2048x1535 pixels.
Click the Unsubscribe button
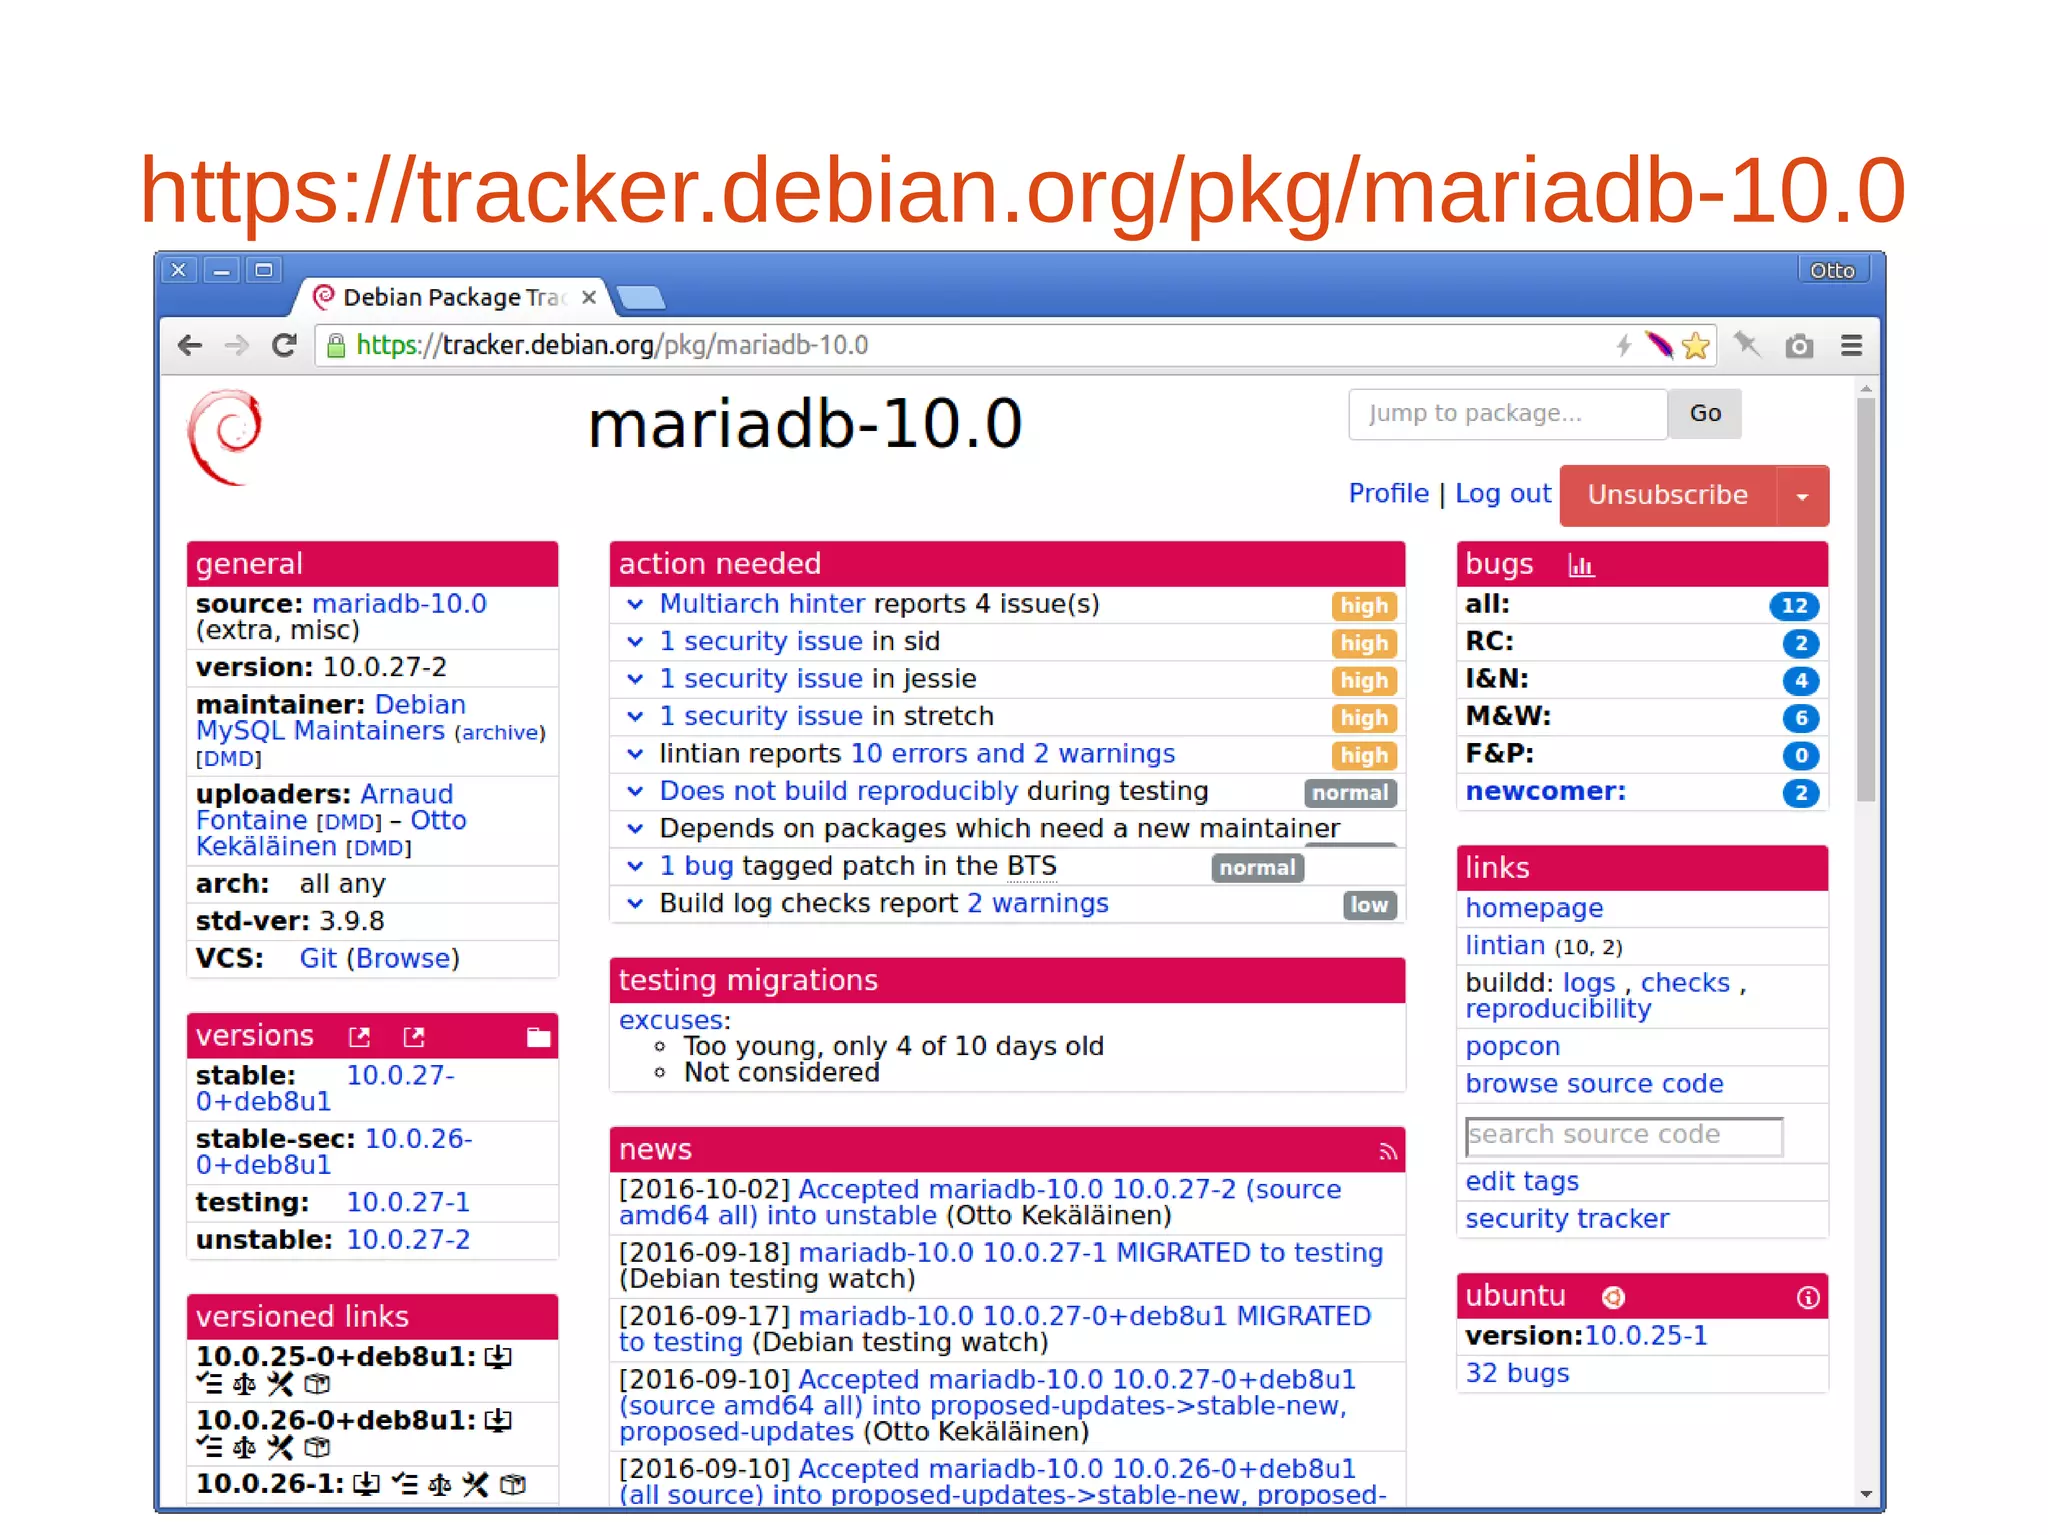point(1667,496)
